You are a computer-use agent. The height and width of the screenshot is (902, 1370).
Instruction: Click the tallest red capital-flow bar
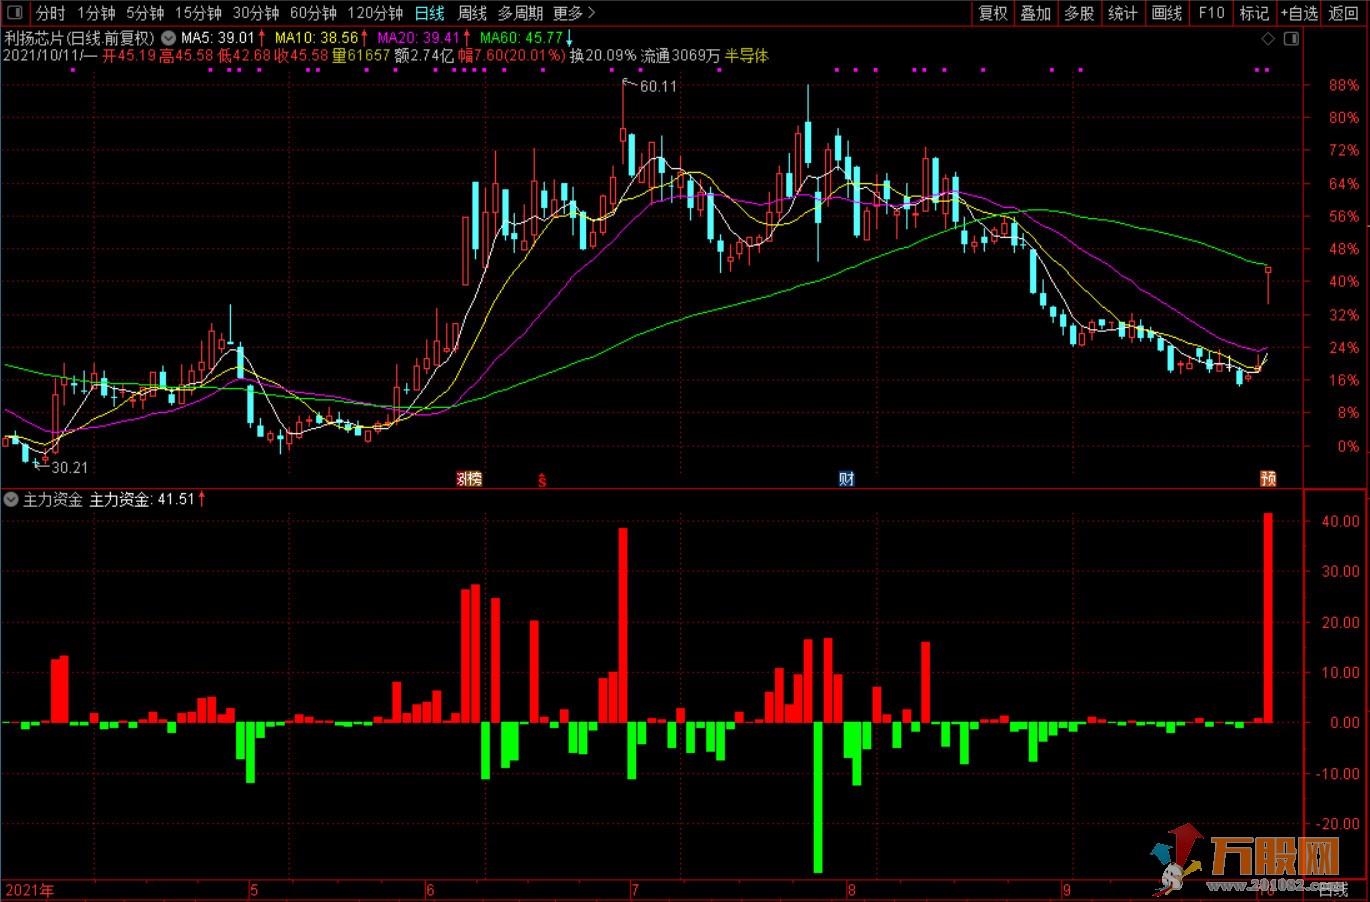[1268, 617]
